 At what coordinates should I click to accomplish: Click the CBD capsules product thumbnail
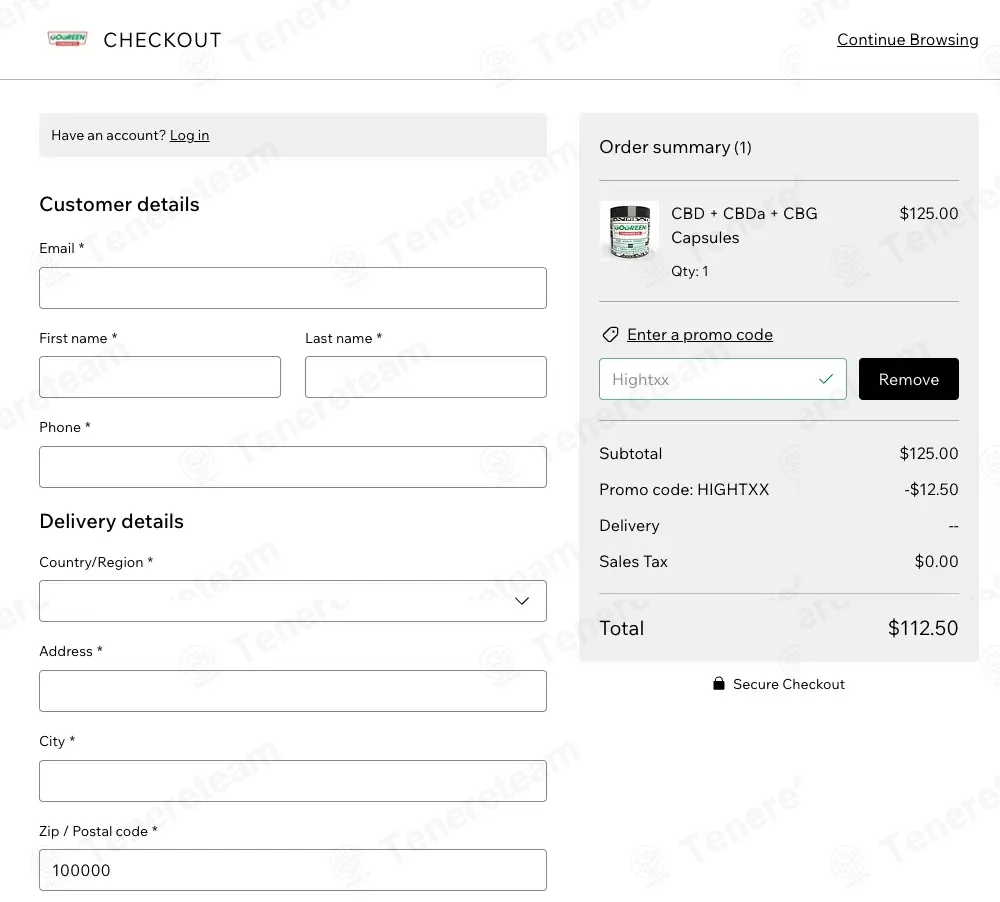point(629,232)
